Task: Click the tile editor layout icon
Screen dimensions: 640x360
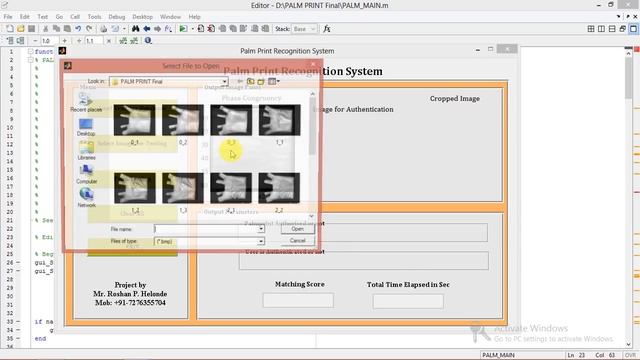Action: [x=591, y=29]
